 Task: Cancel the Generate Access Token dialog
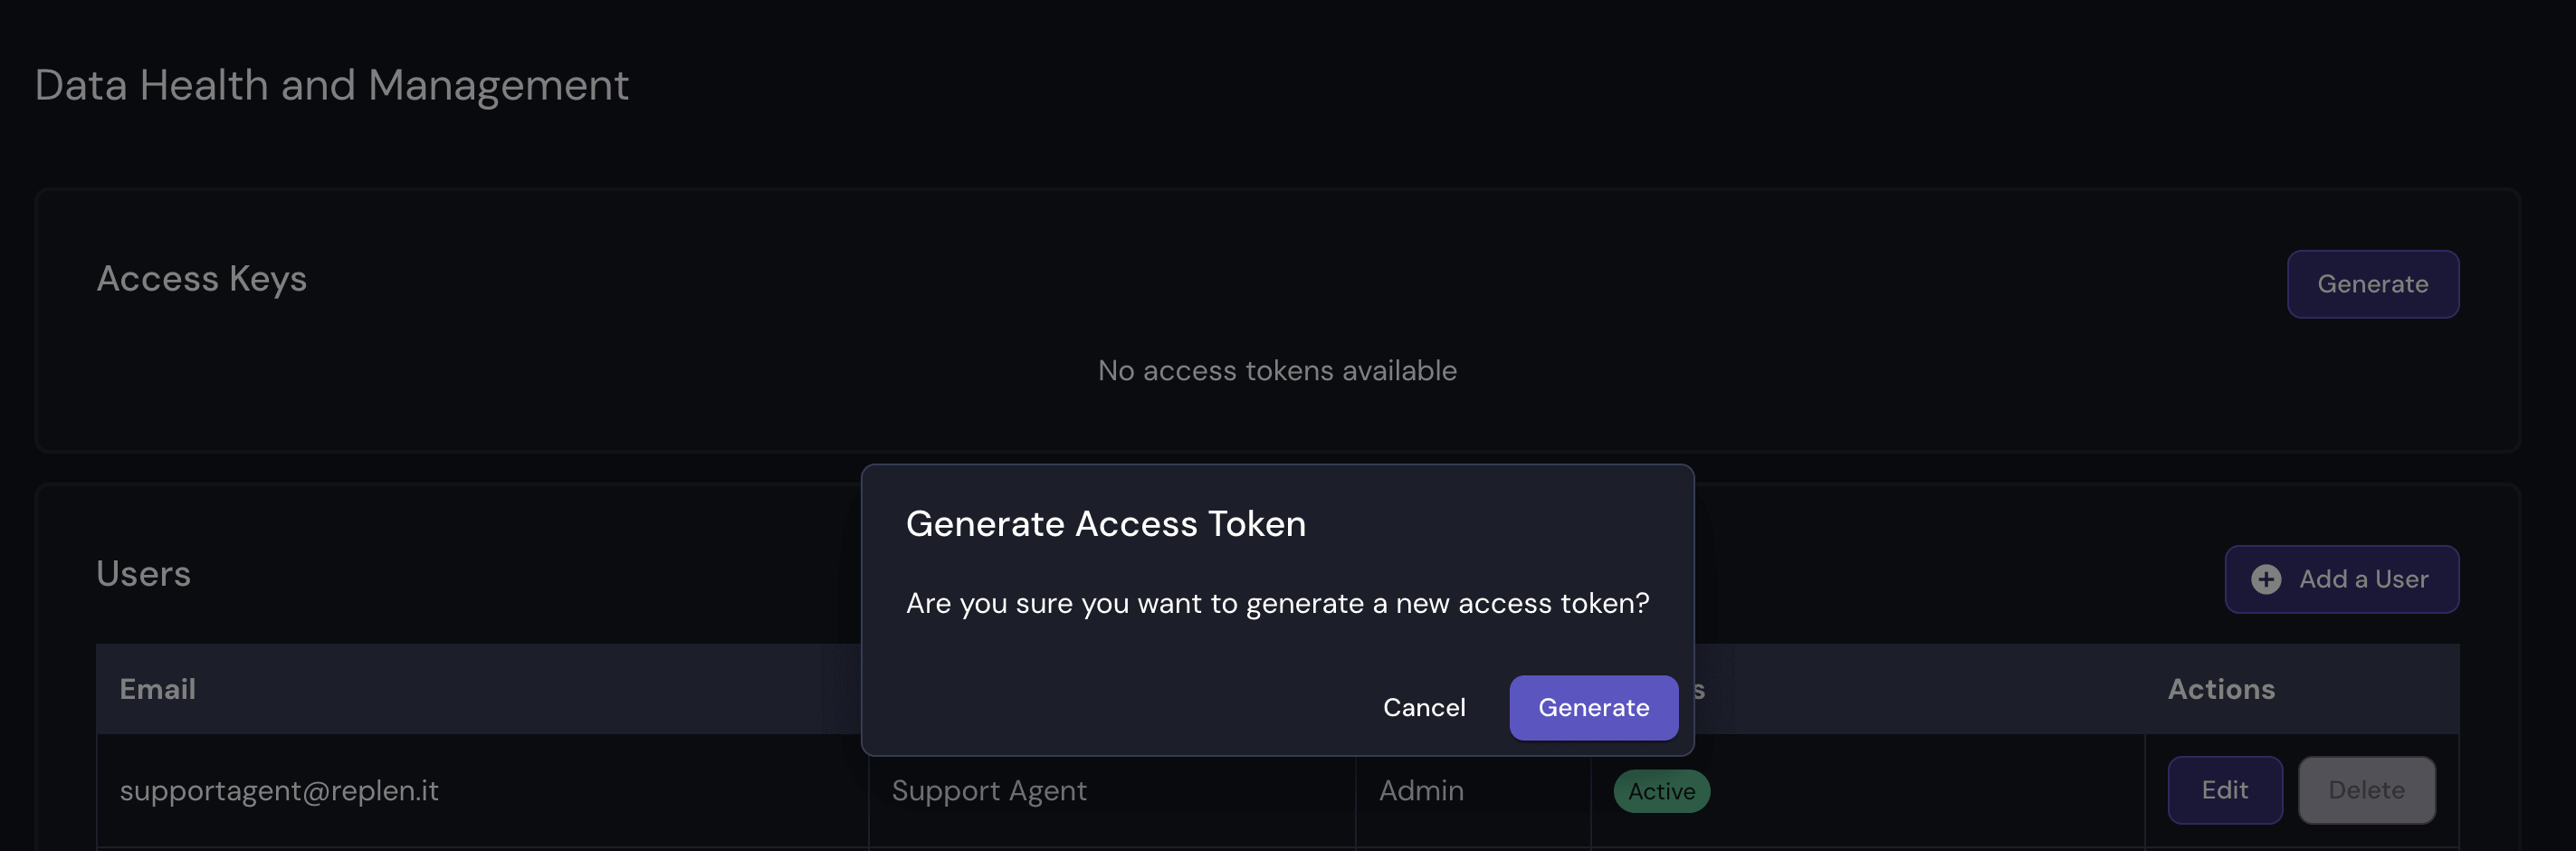(x=1423, y=707)
